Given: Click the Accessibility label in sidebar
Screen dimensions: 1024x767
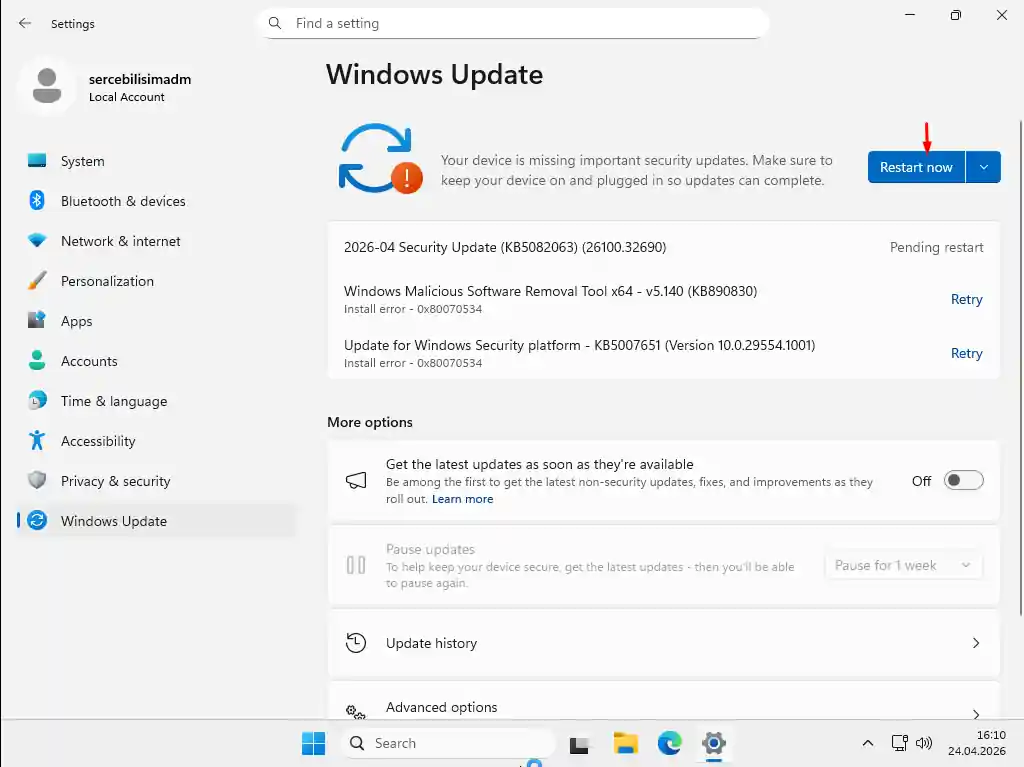Looking at the screenshot, I should [98, 441].
